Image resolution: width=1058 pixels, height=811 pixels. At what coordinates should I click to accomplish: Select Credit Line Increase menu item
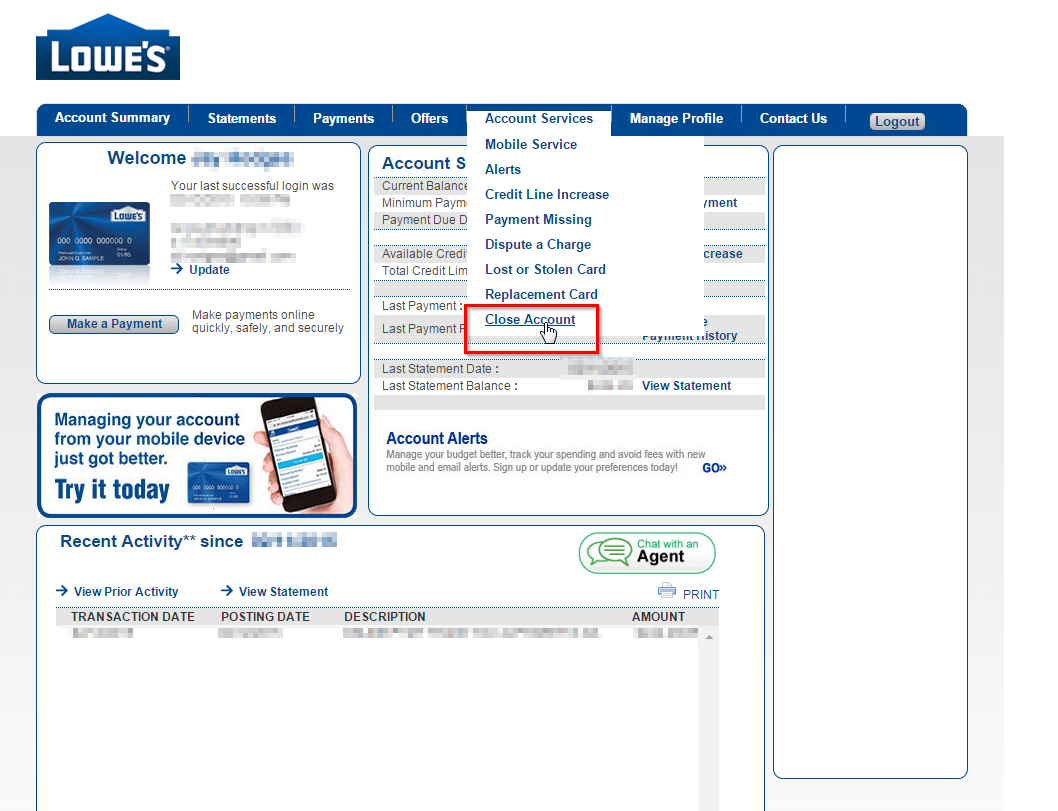coord(547,194)
